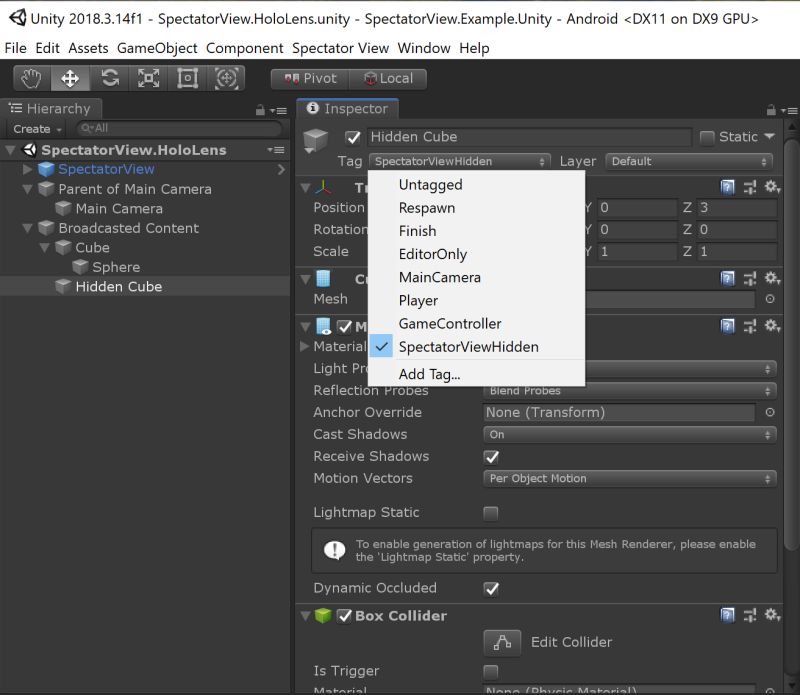
Task: Toggle the Hidden Cube active checkbox
Action: 353,137
